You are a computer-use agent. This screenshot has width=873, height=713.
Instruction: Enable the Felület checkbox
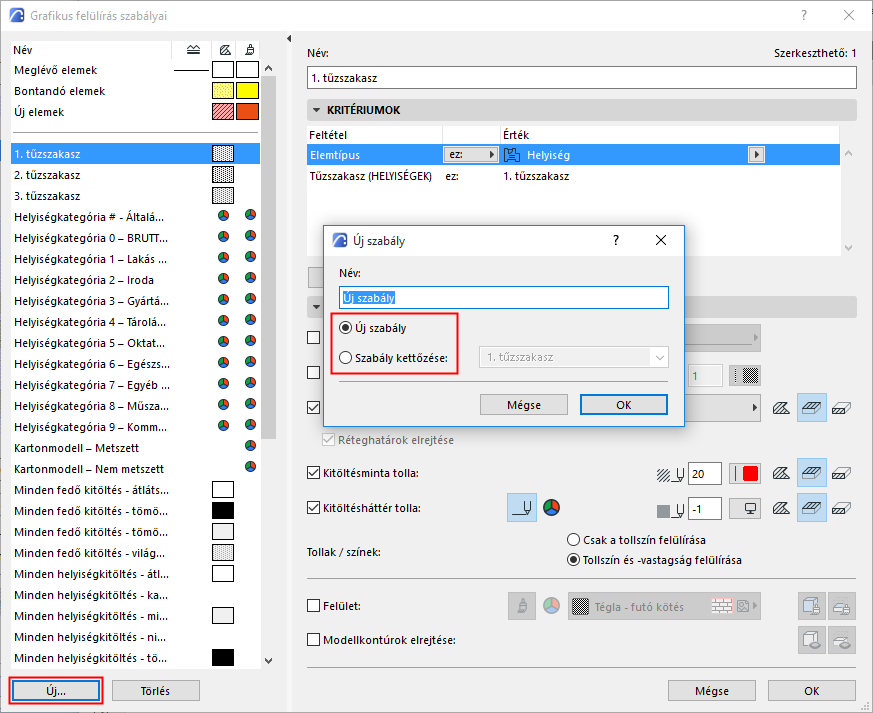click(x=313, y=606)
